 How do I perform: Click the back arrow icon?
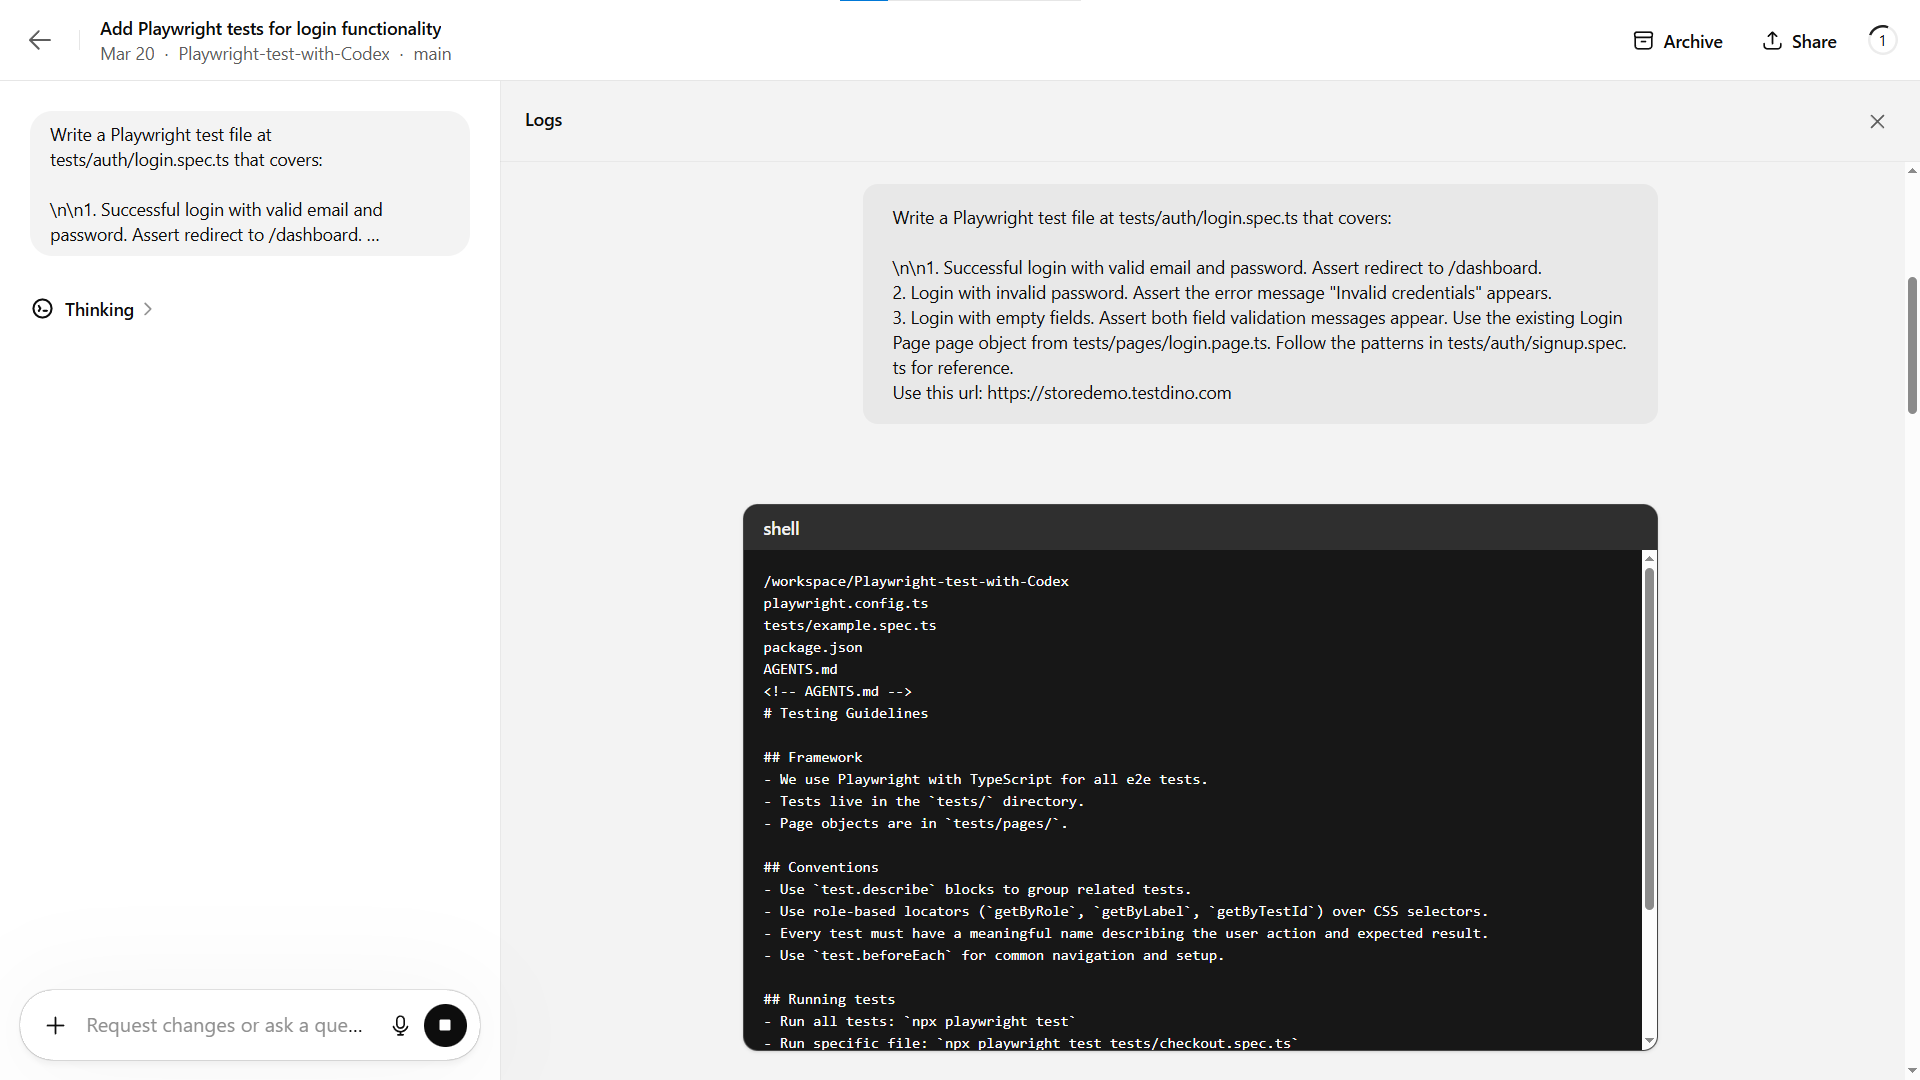40,40
